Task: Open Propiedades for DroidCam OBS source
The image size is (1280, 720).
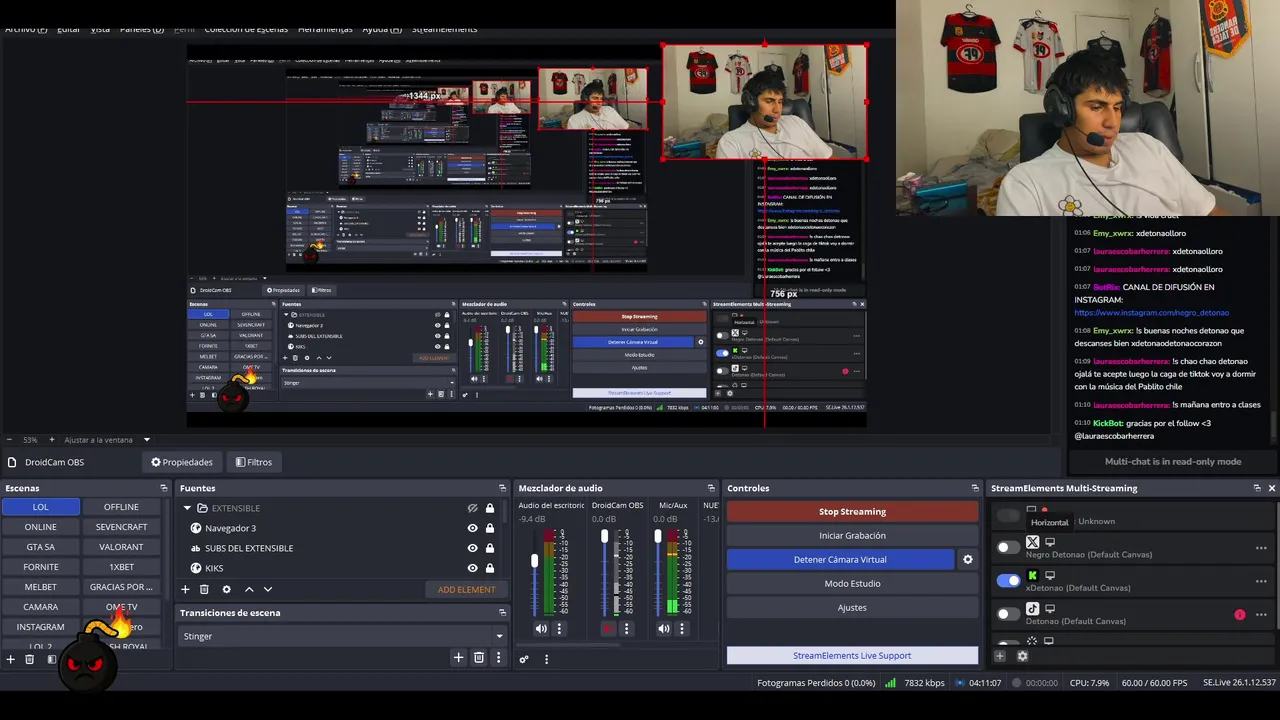Action: click(x=182, y=462)
